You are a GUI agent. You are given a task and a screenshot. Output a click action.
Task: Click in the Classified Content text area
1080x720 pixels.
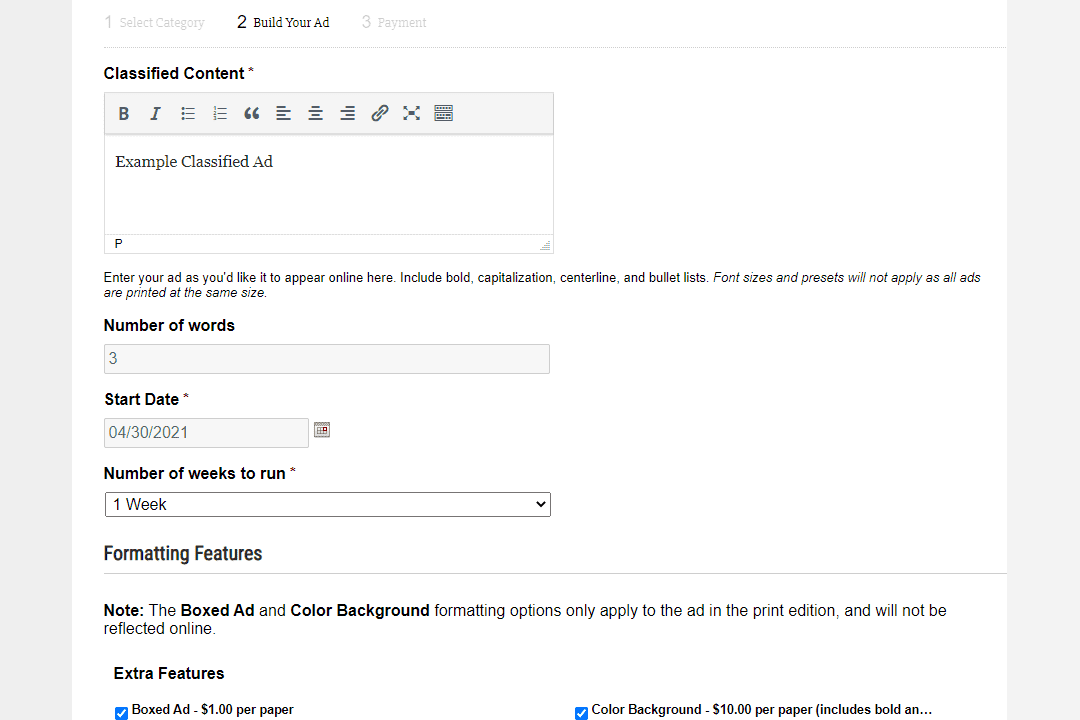point(329,185)
